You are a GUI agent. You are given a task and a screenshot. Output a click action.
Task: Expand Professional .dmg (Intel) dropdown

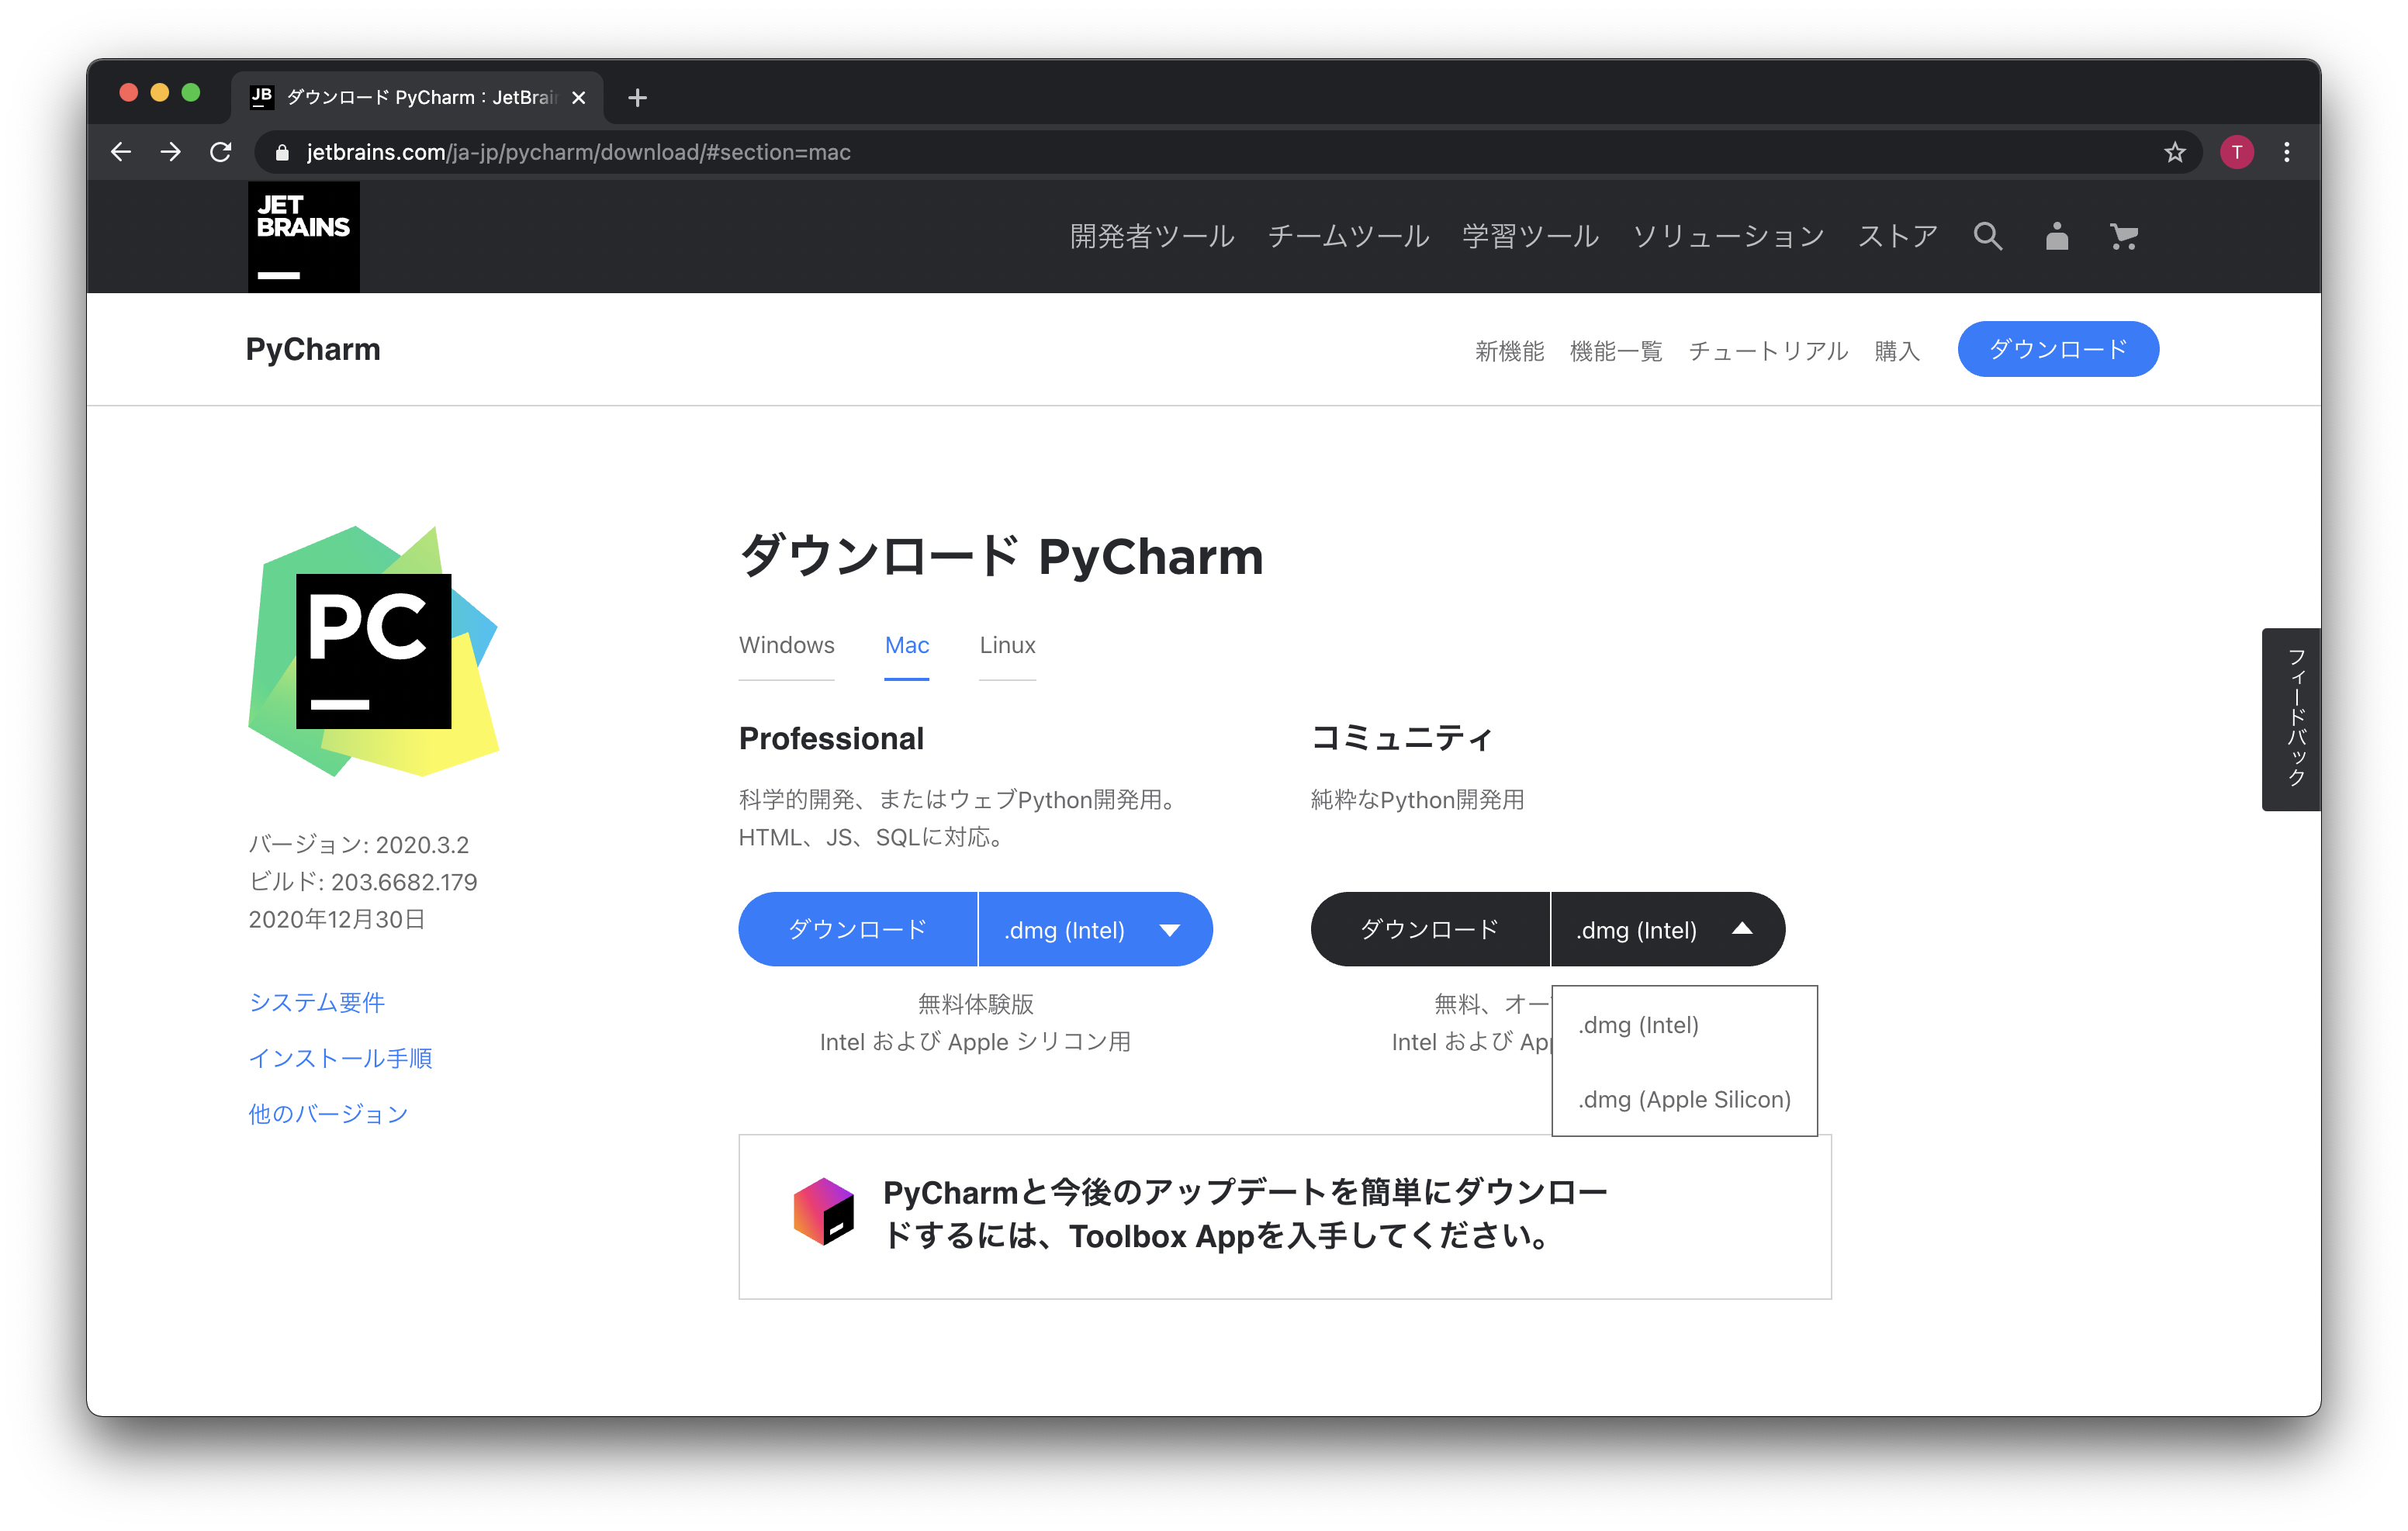coord(1095,929)
